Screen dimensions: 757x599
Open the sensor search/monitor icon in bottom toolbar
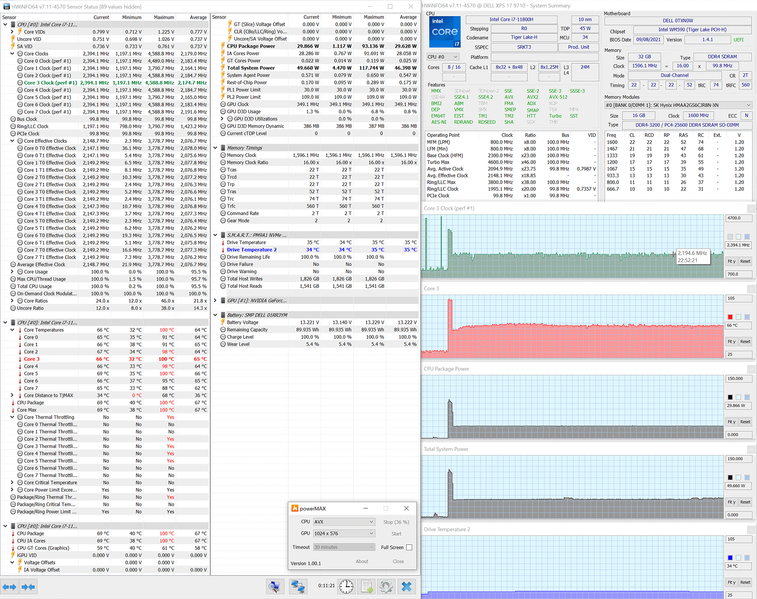[275, 586]
